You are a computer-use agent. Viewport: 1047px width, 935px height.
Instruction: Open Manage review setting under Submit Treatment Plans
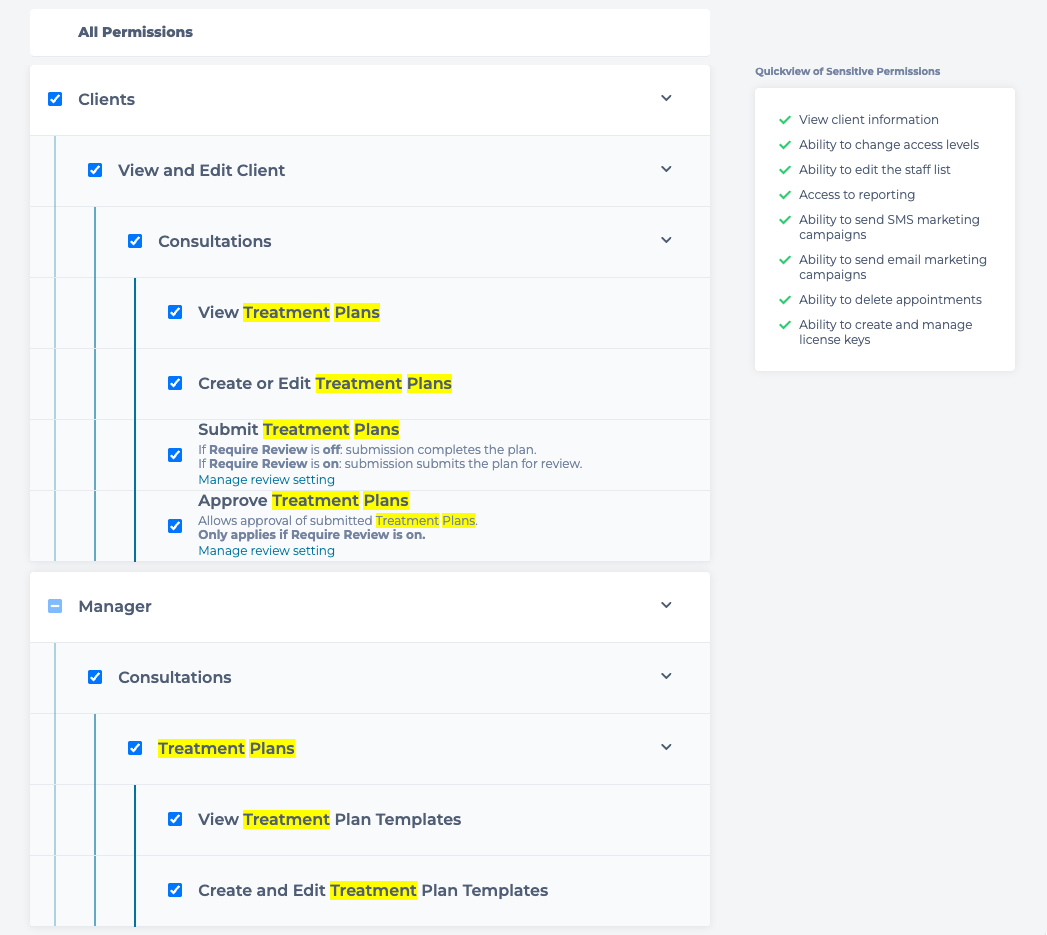pos(266,480)
